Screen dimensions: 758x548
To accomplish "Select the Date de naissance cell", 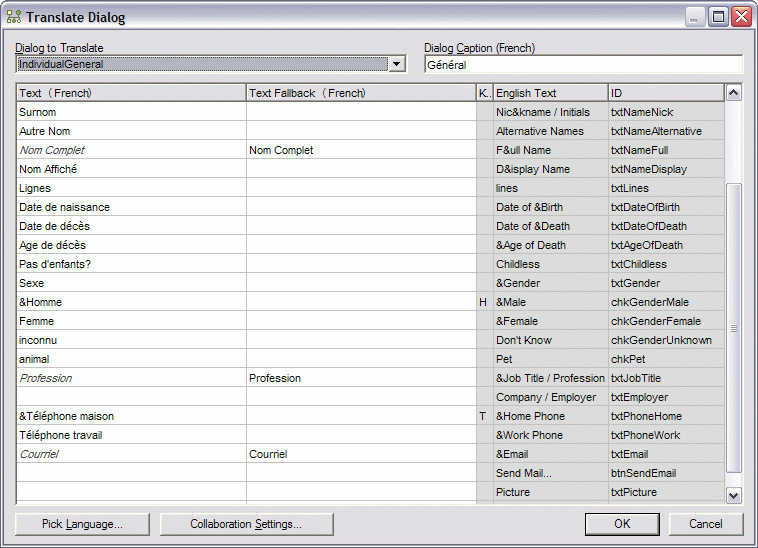I will coord(131,207).
